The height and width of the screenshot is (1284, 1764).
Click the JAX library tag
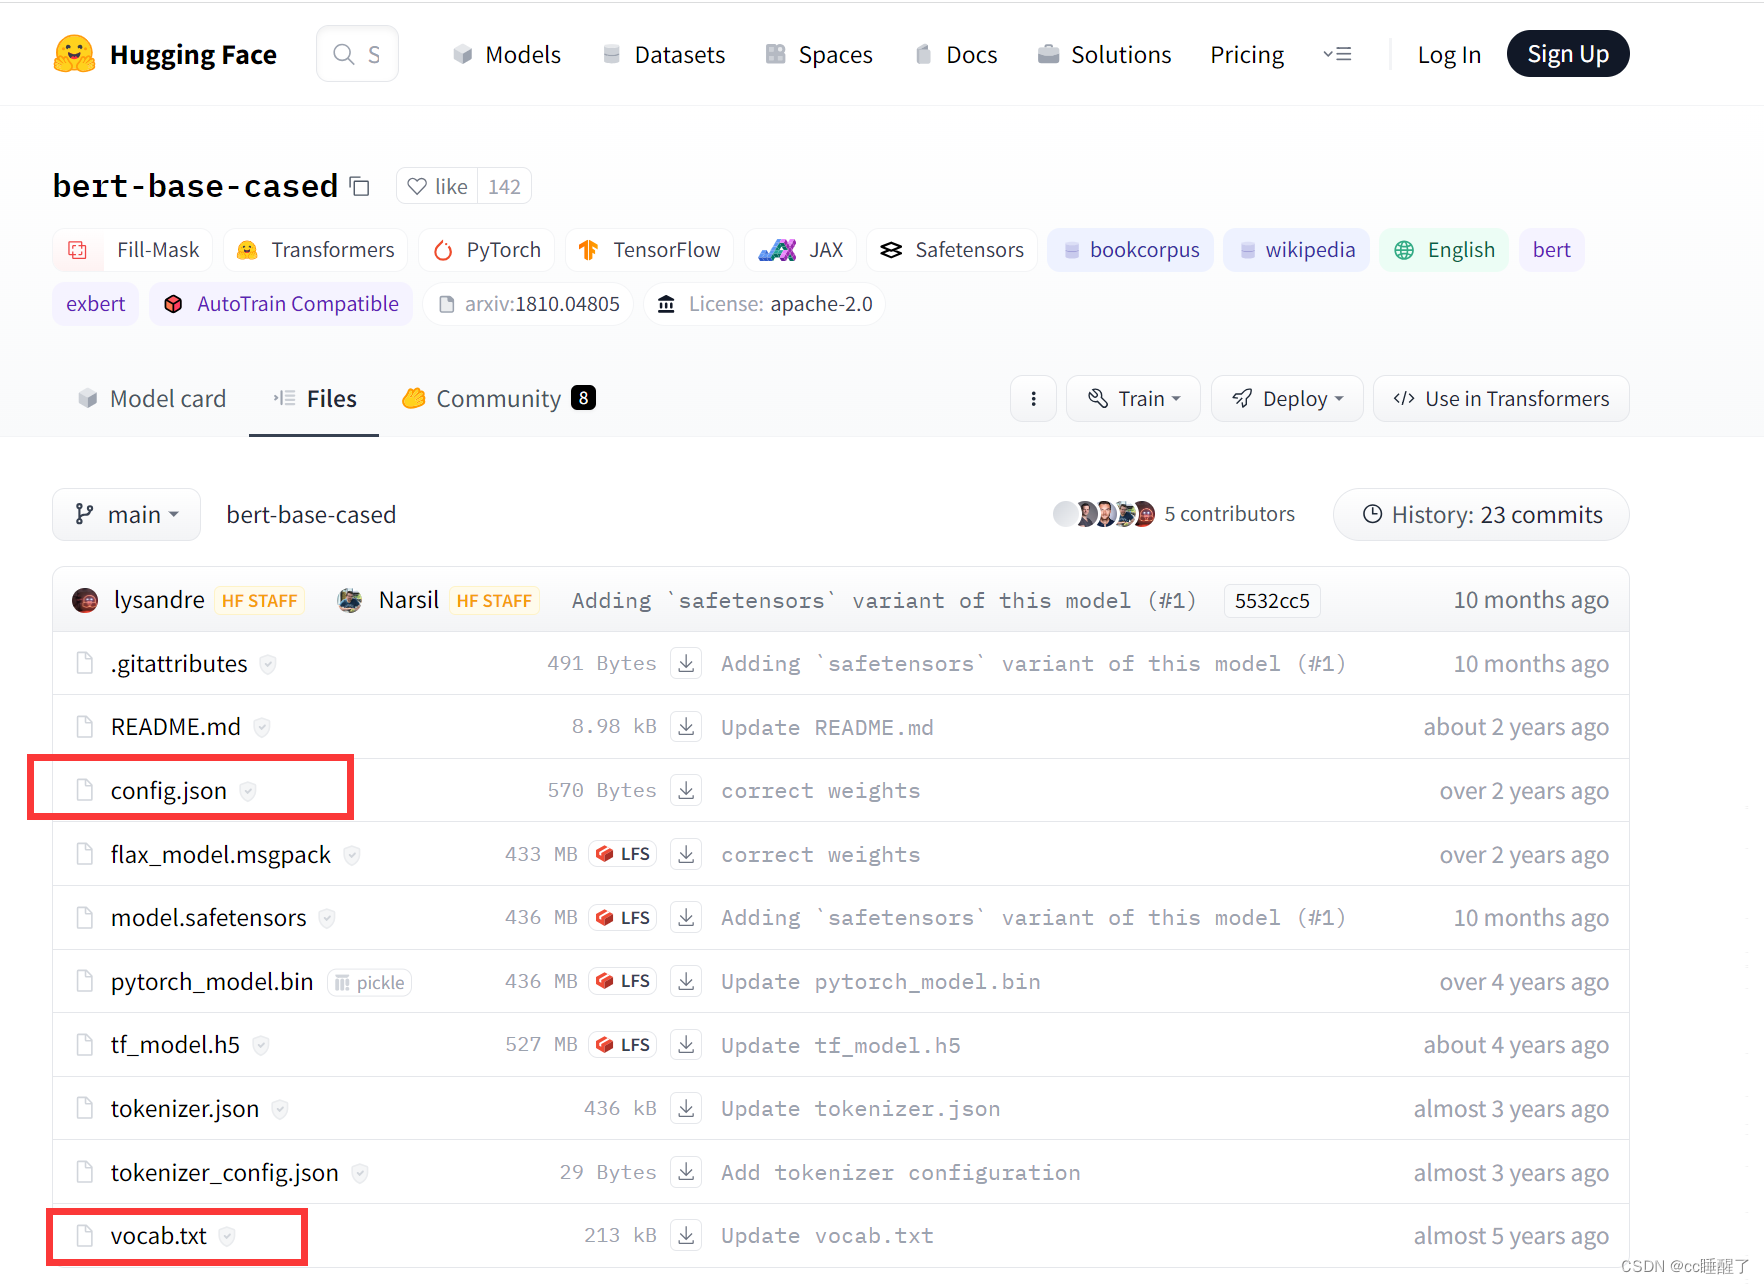click(x=801, y=250)
